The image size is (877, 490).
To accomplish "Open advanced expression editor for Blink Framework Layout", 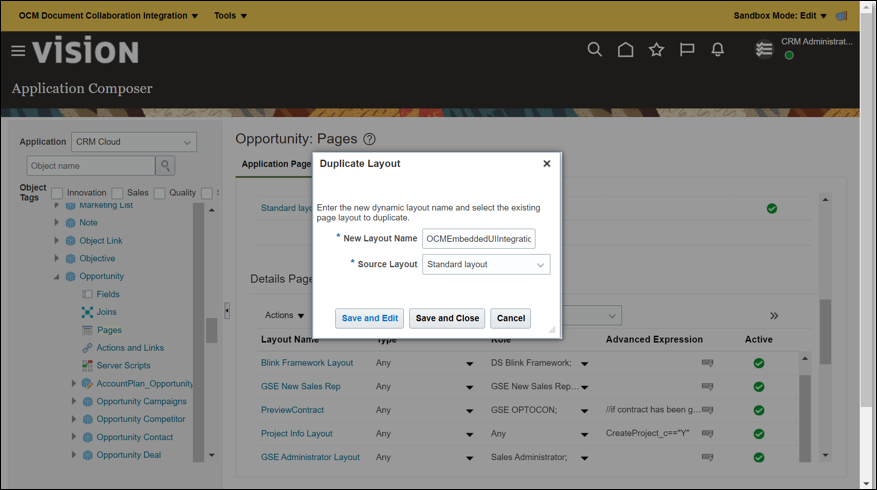I will tap(707, 363).
